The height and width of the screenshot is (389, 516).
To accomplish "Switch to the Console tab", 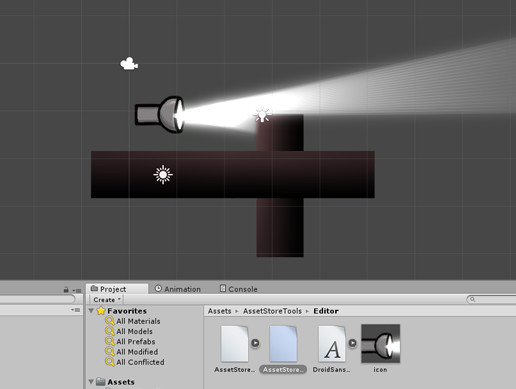I will 239,289.
